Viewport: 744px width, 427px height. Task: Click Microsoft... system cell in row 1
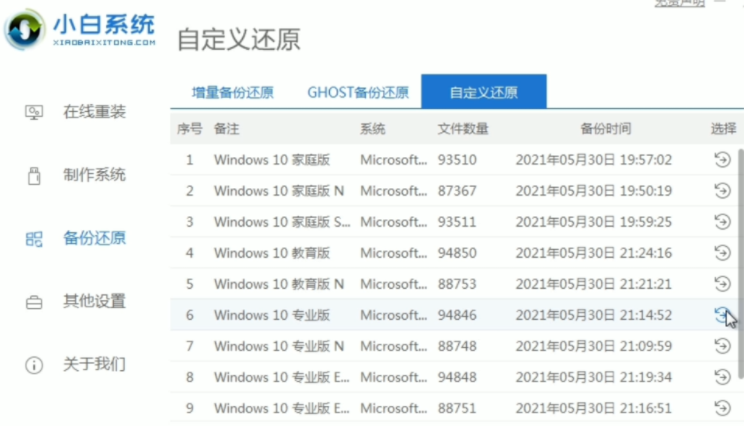pos(393,160)
